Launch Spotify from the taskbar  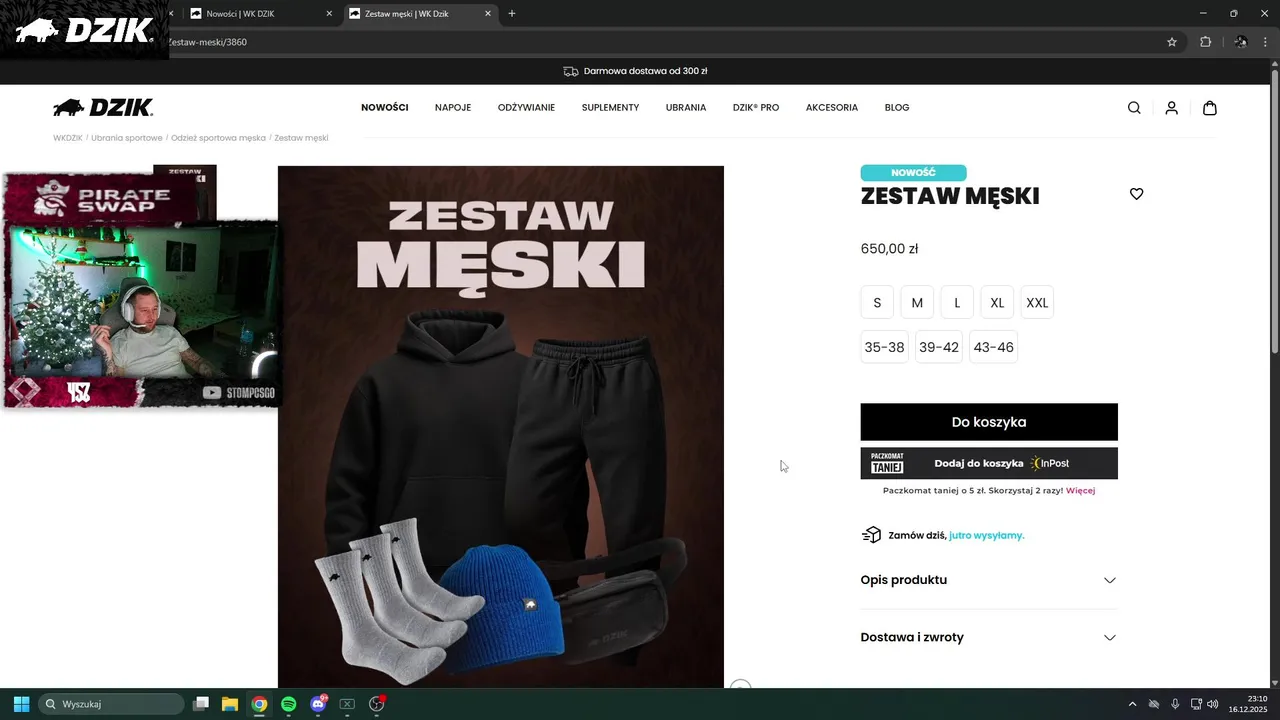coord(289,704)
